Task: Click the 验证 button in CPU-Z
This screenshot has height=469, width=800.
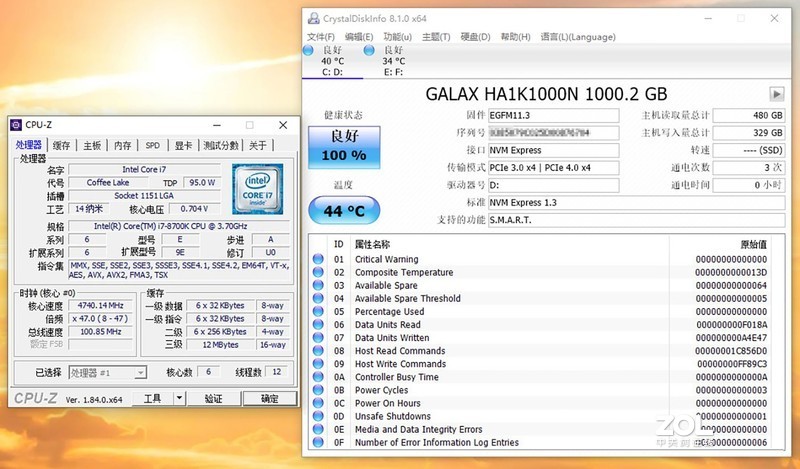Action: [214, 398]
